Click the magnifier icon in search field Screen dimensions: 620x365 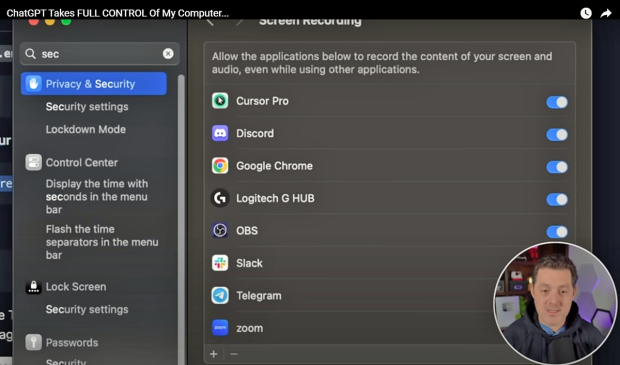30,54
